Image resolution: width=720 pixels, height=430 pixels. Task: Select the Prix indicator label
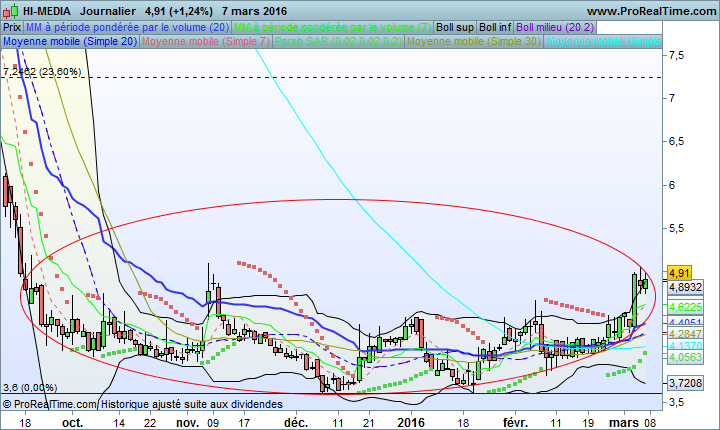(x=12, y=27)
